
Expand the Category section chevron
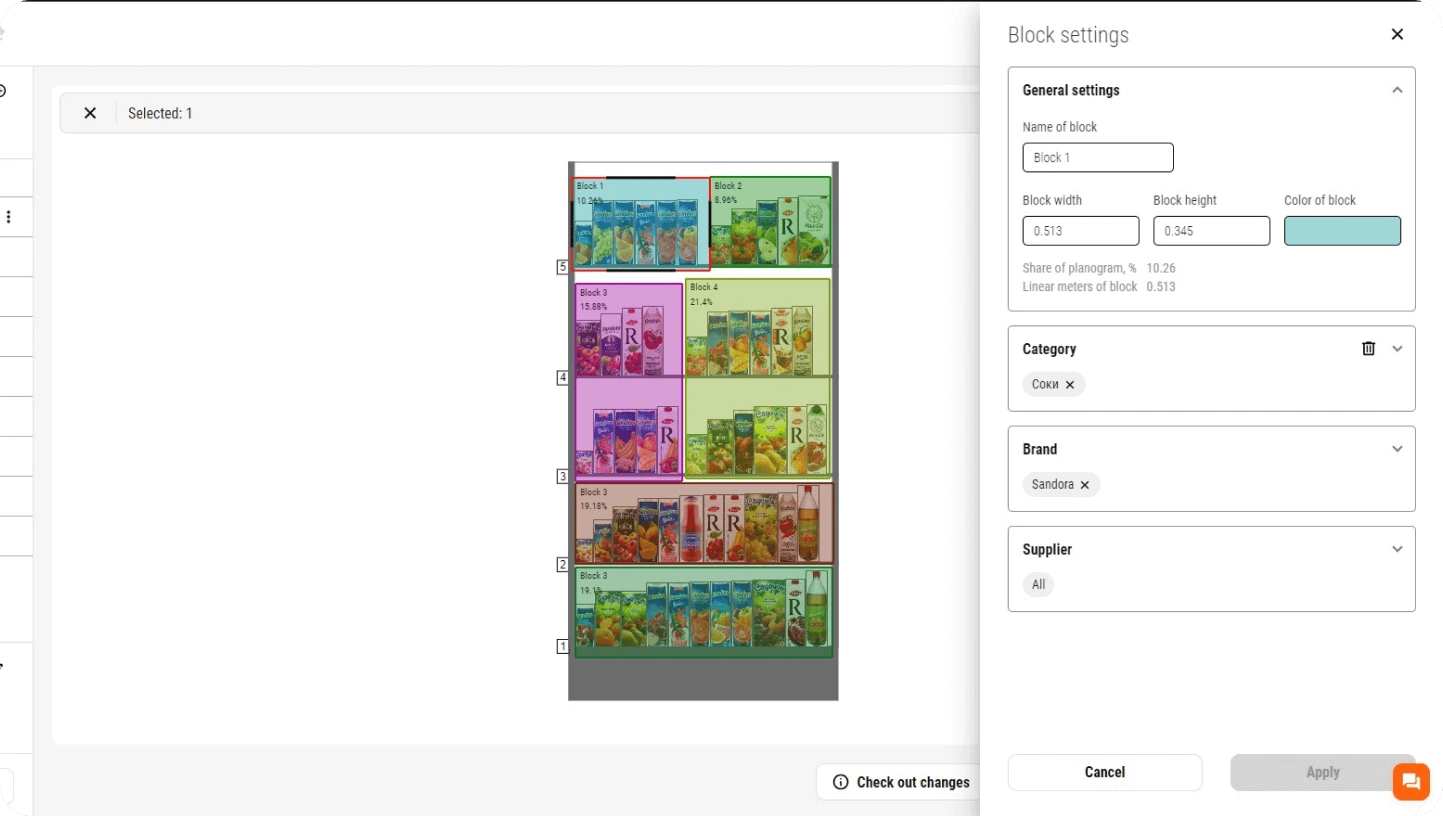coord(1397,349)
